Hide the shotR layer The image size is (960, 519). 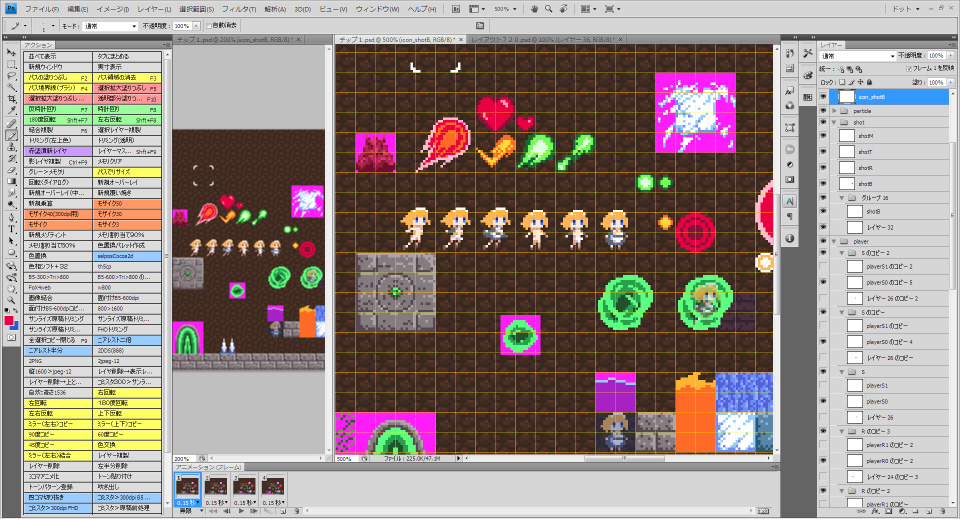click(x=823, y=168)
